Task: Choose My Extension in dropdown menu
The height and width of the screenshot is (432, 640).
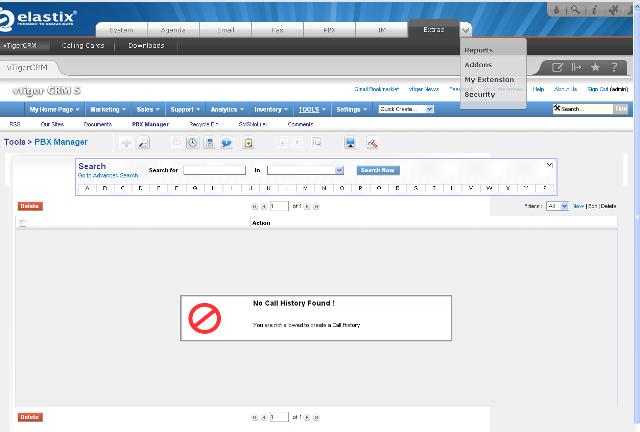Action: pos(489,79)
